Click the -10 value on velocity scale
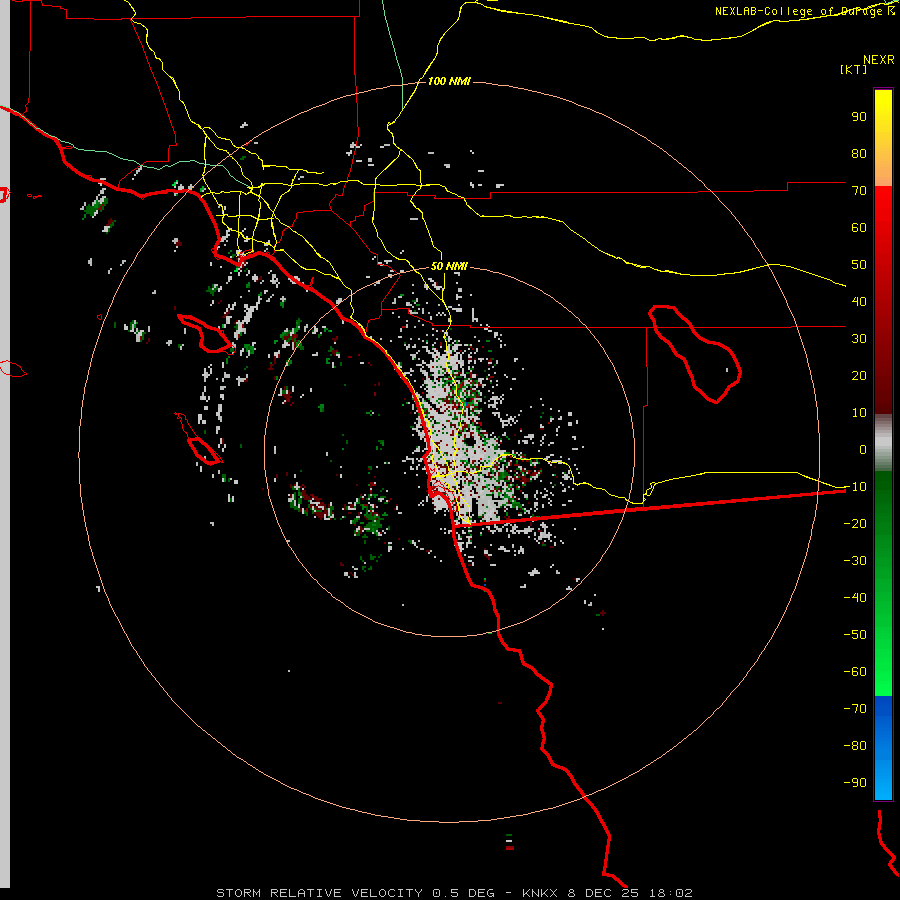Image resolution: width=900 pixels, height=900 pixels. click(x=855, y=487)
